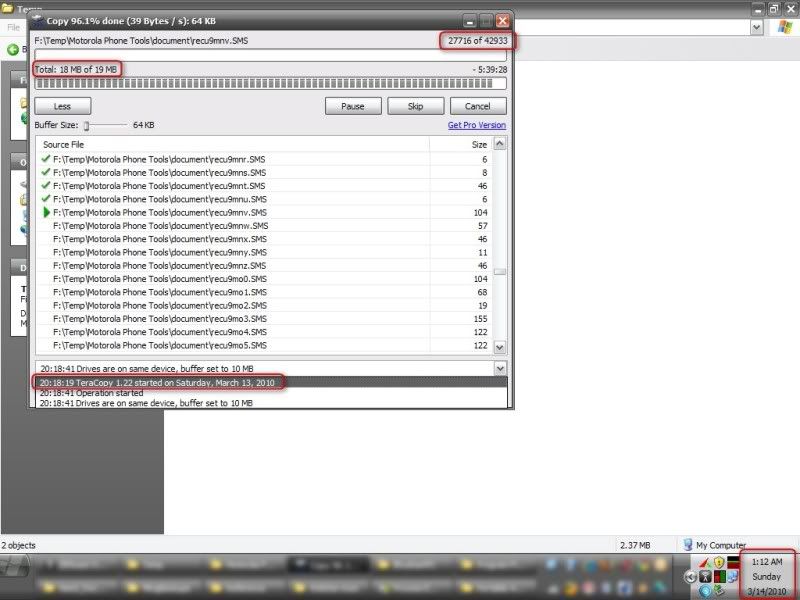800x600 pixels.
Task: Open the Explorer address bar dropdown
Action: coord(757,28)
